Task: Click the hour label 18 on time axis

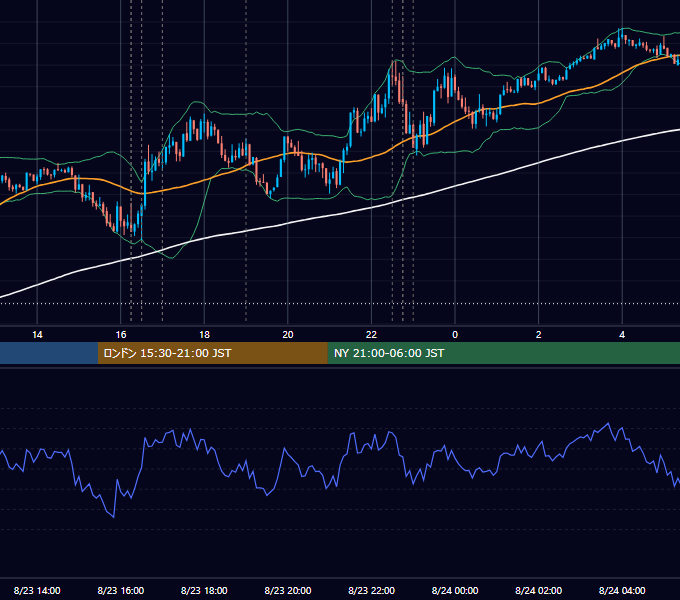Action: tap(204, 335)
